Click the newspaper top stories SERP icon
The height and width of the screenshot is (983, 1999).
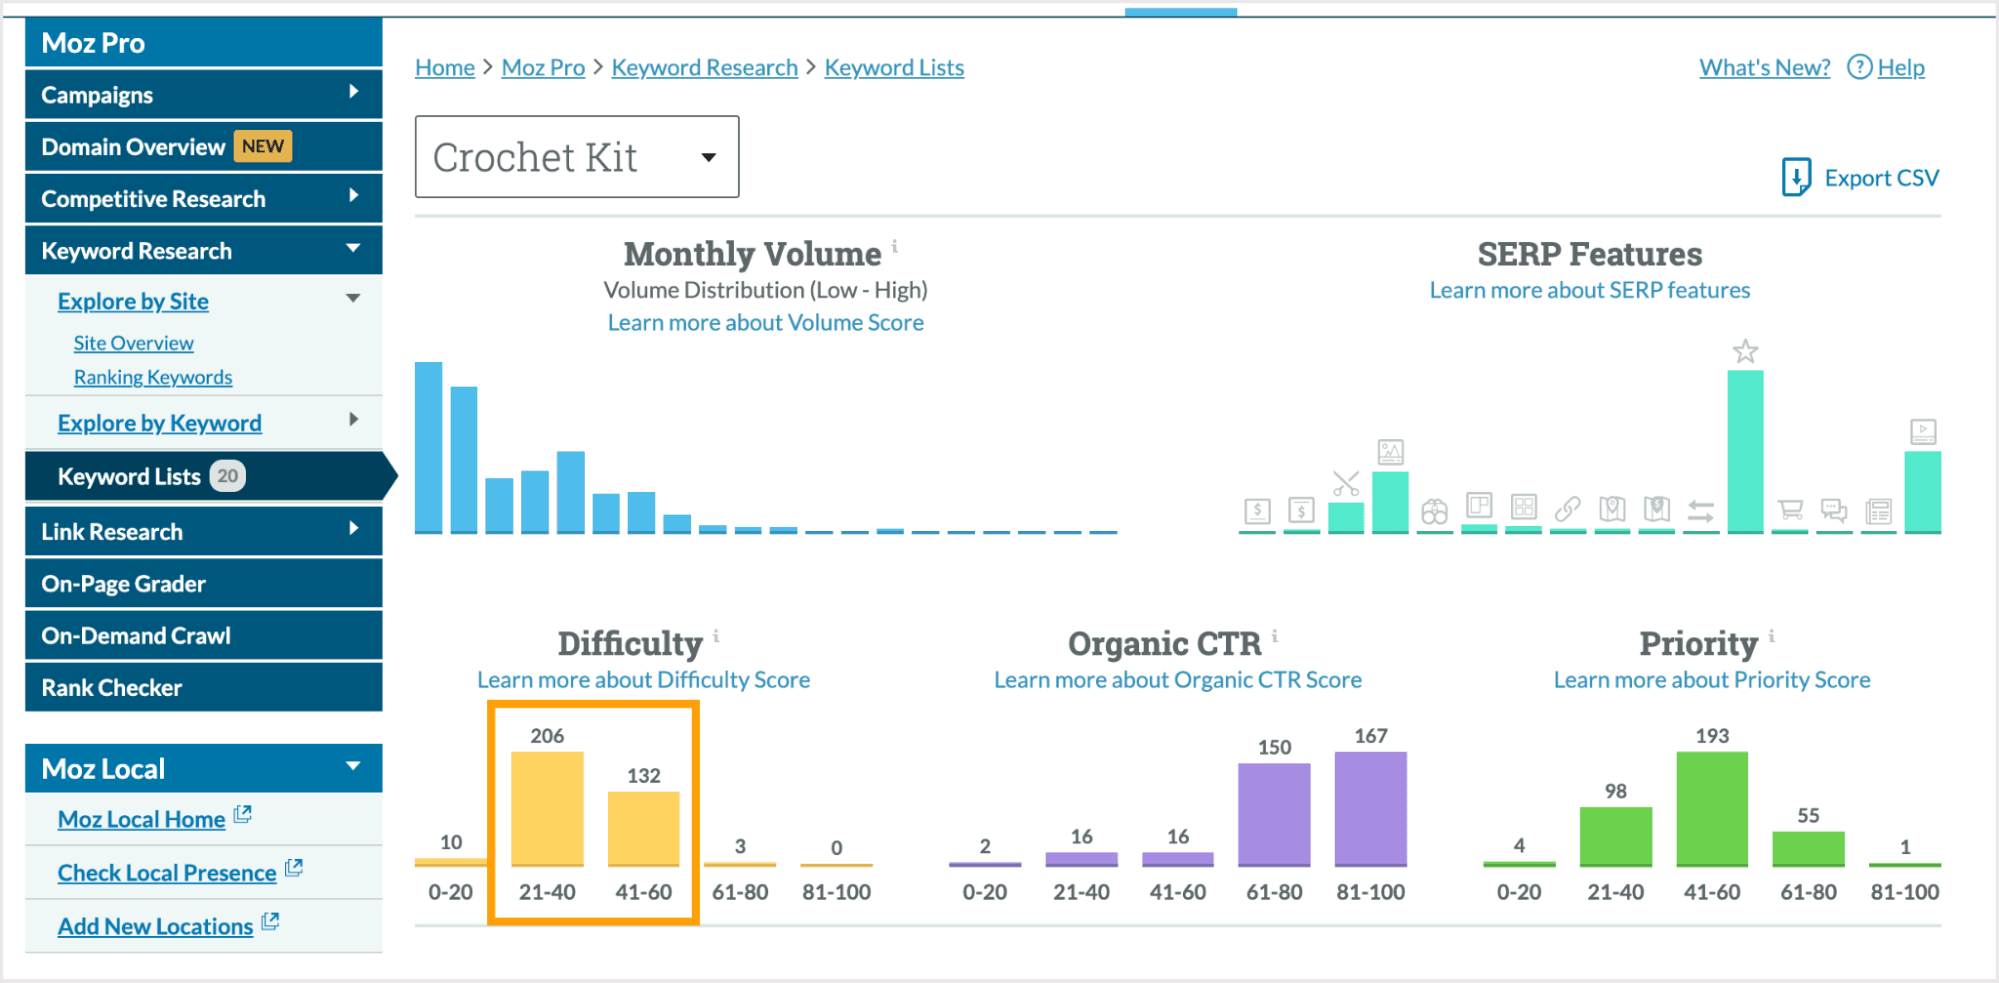coord(1878,512)
